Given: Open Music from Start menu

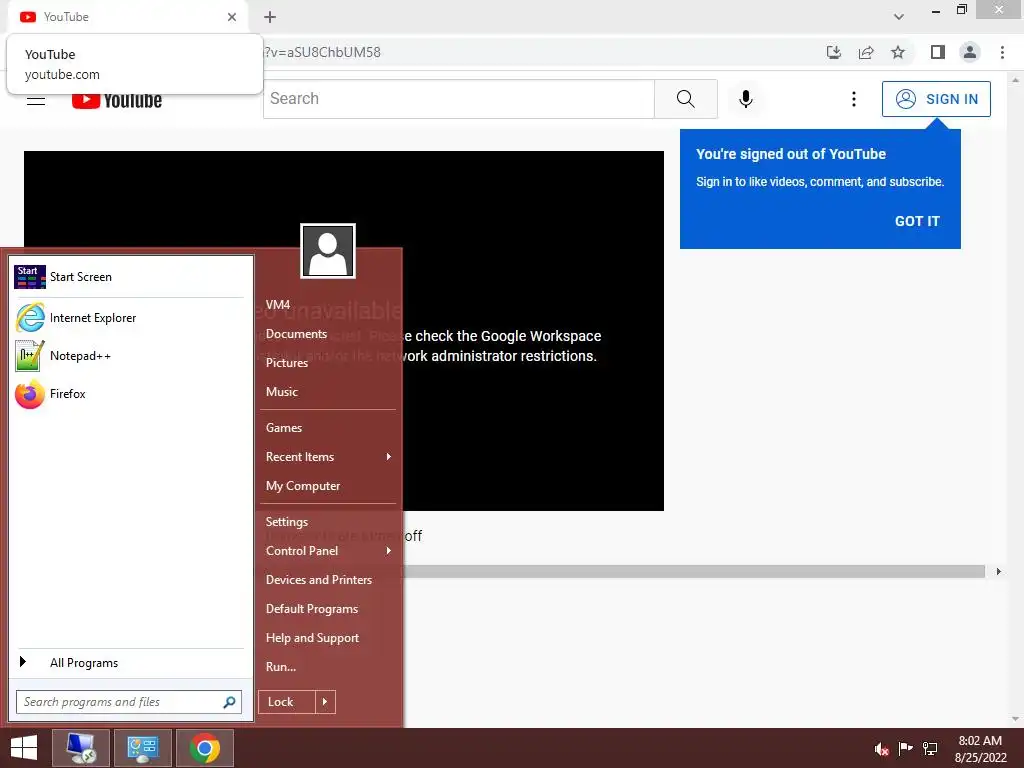Looking at the screenshot, I should [x=281, y=392].
